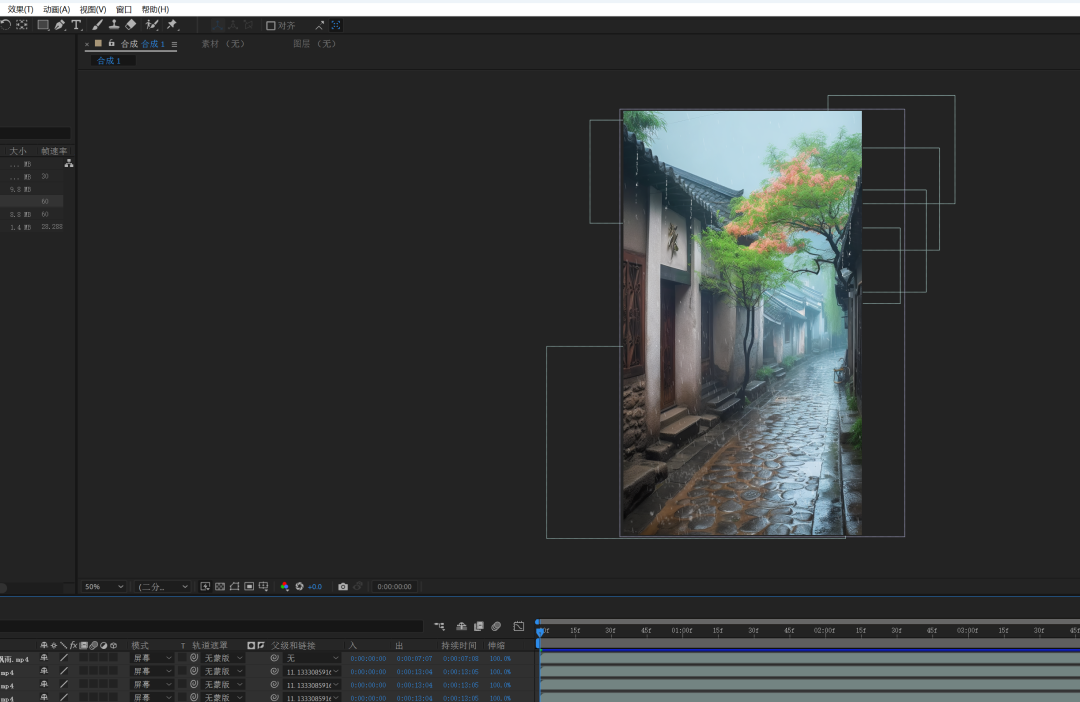
Task: Select the Pen tool
Action: [60, 24]
